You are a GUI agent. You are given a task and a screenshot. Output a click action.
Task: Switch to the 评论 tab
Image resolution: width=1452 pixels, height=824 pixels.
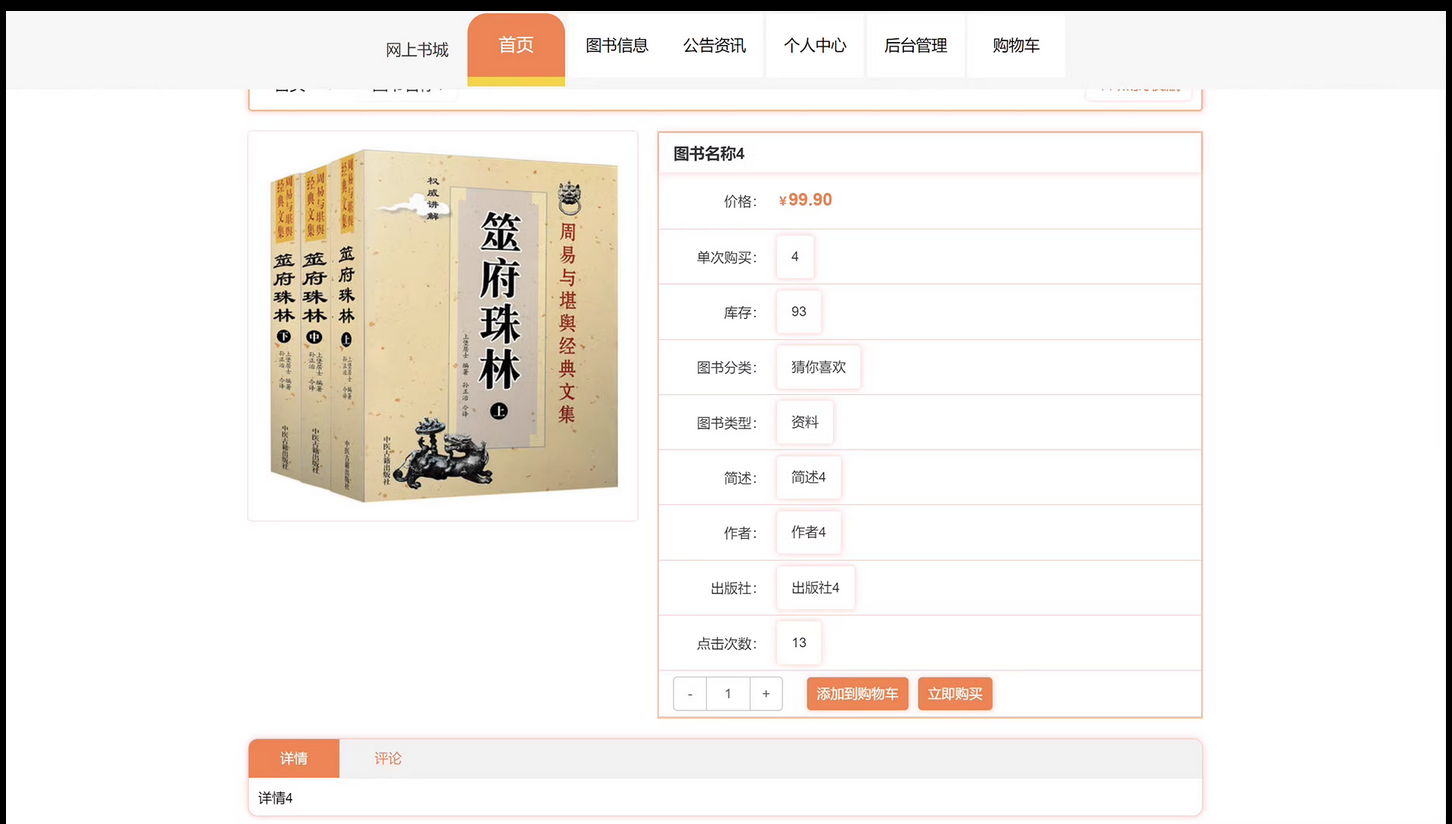tap(388, 758)
